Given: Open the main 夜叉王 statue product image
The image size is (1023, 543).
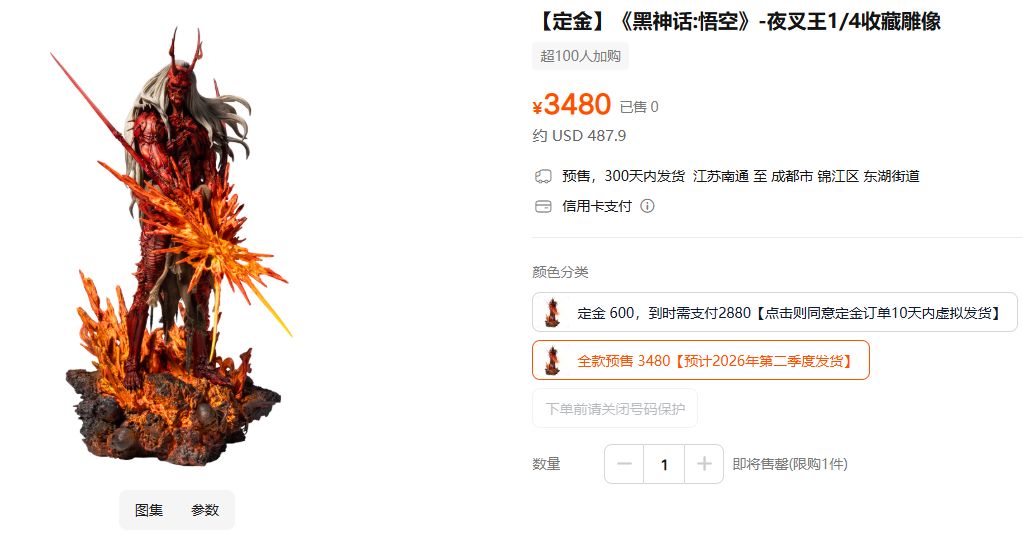Looking at the screenshot, I should click(173, 247).
